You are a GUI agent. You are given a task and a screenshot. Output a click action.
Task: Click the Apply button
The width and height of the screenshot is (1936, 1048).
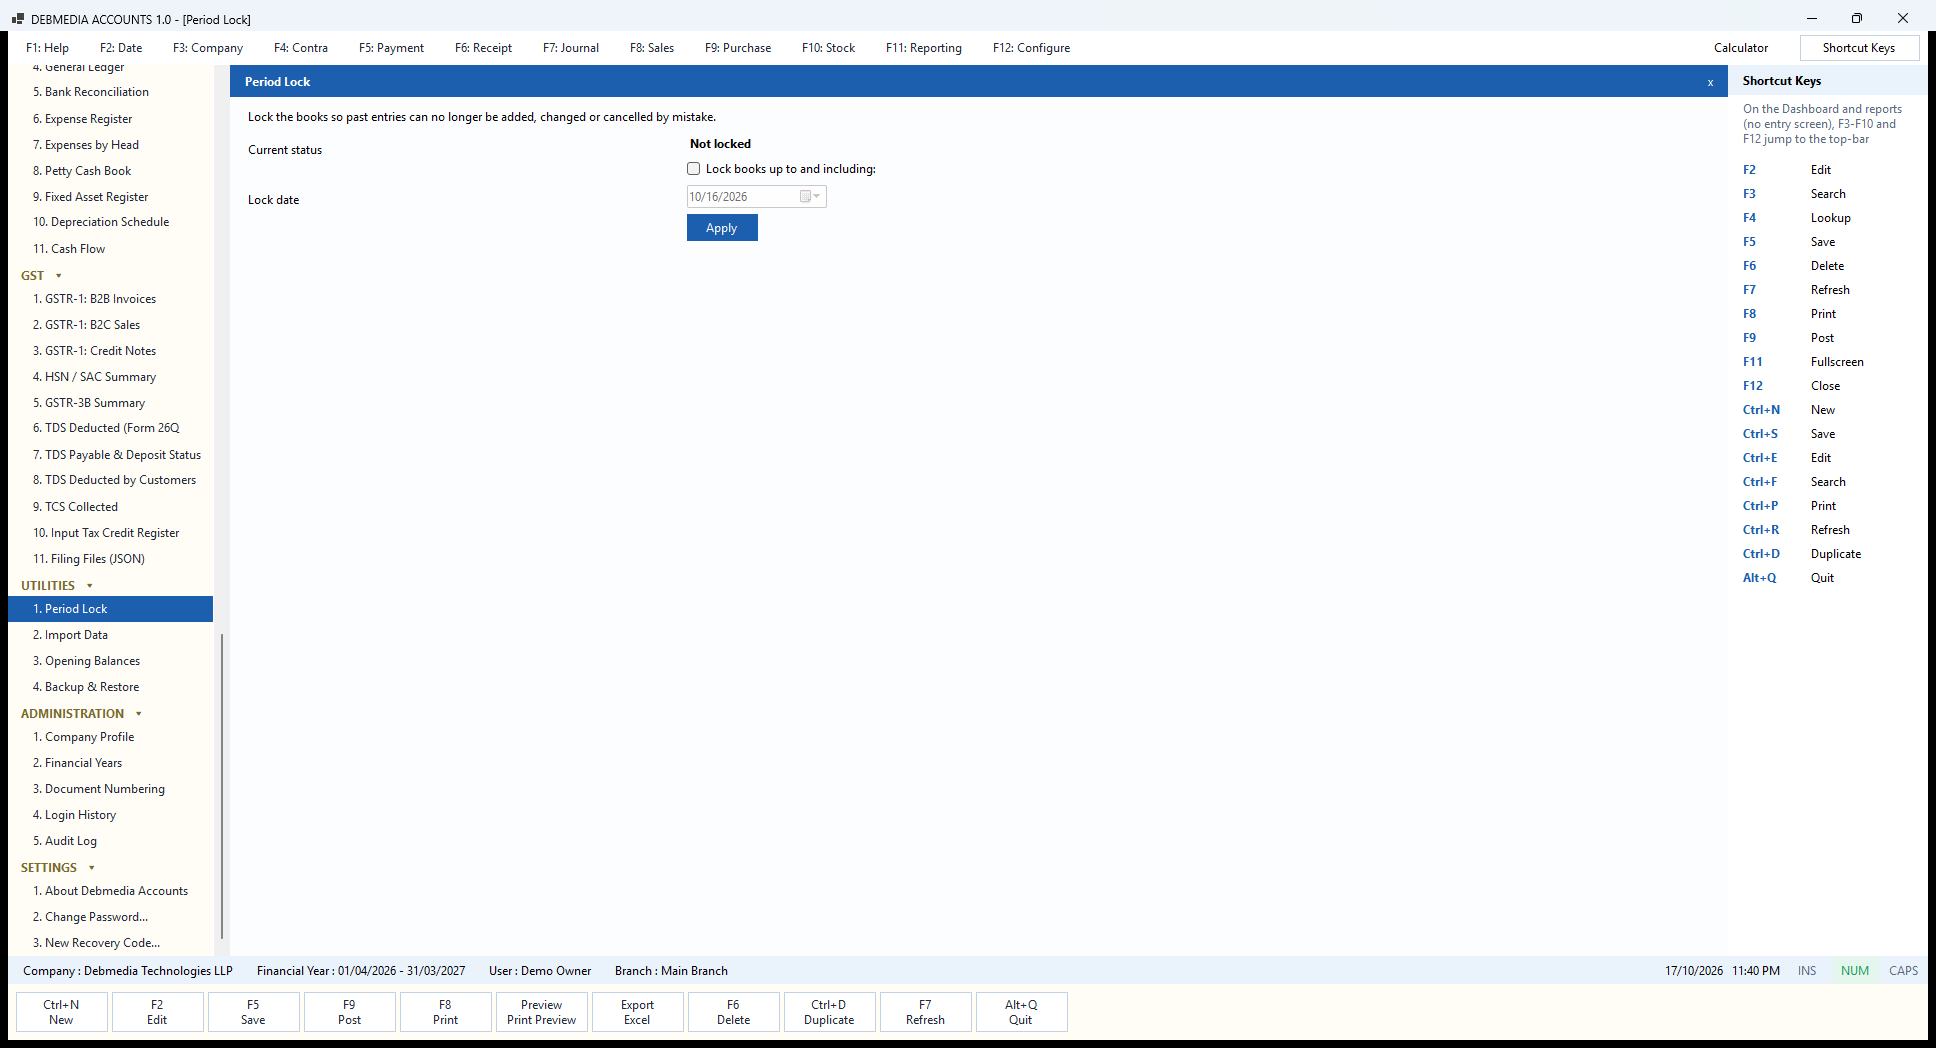[722, 228]
